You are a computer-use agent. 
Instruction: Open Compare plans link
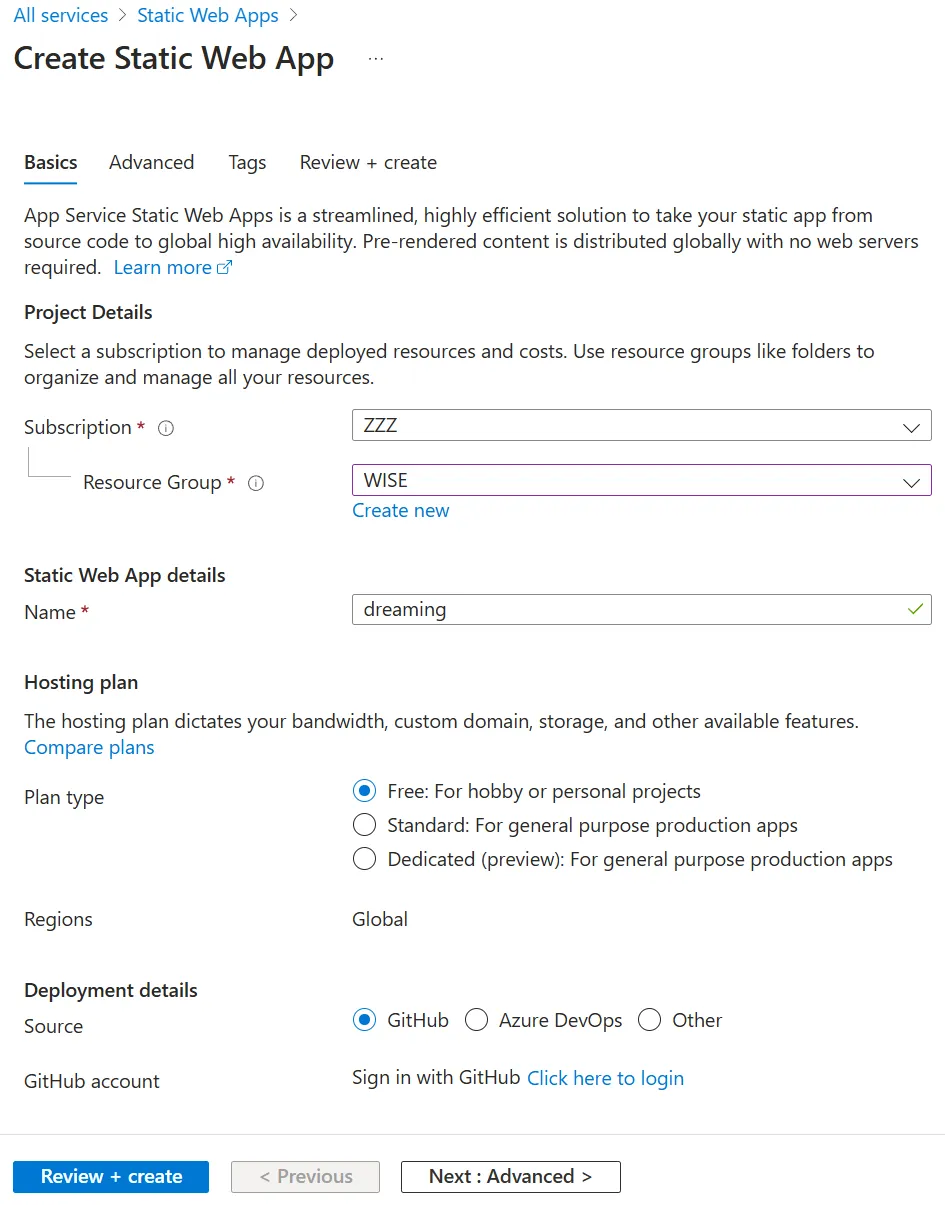tap(89, 747)
